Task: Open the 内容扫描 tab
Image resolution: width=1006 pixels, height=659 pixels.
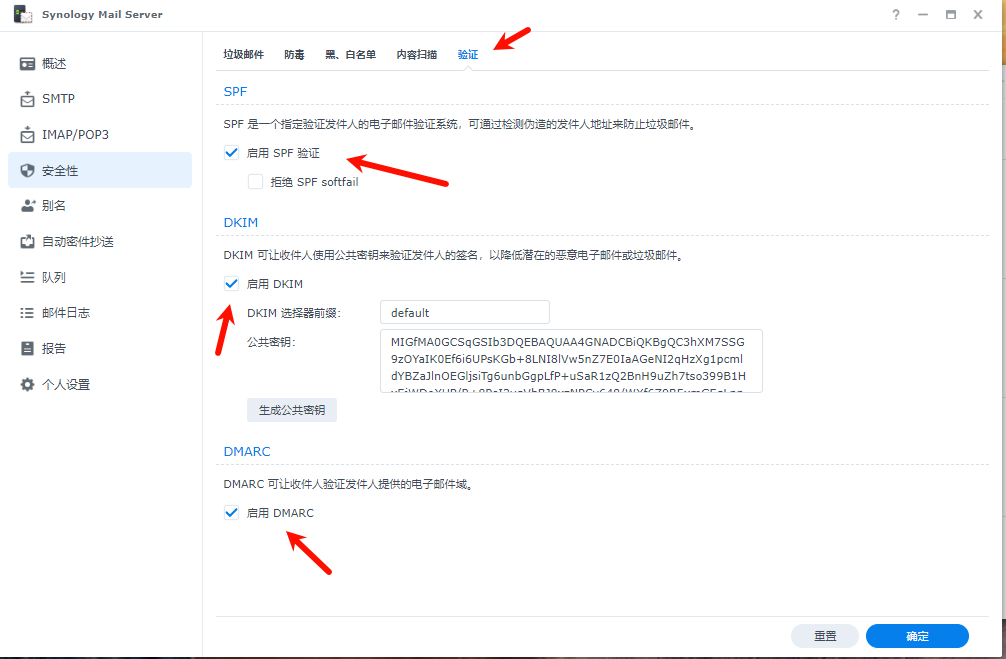Action: pyautogui.click(x=416, y=55)
